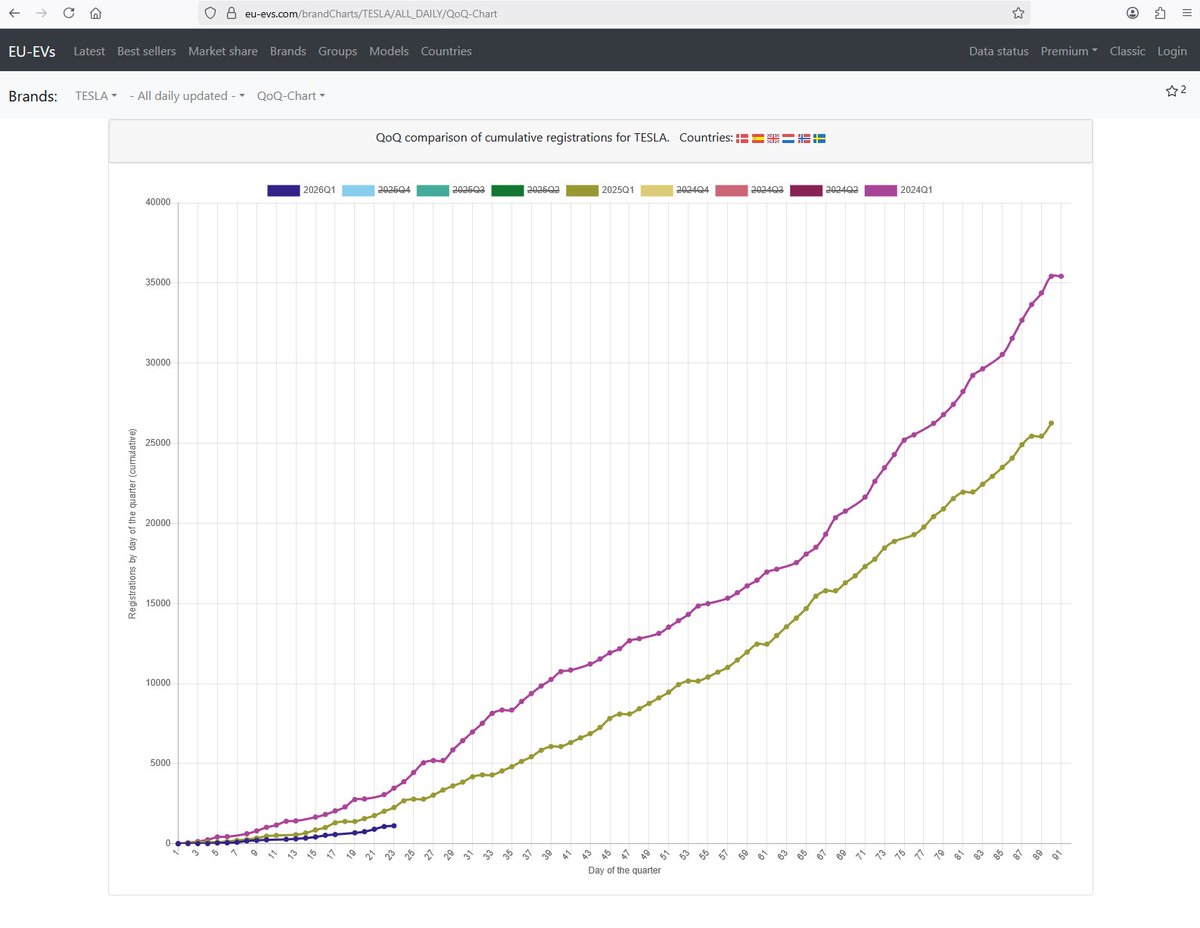Click the Norway flag icon
The height and width of the screenshot is (928, 1200).
pos(804,138)
